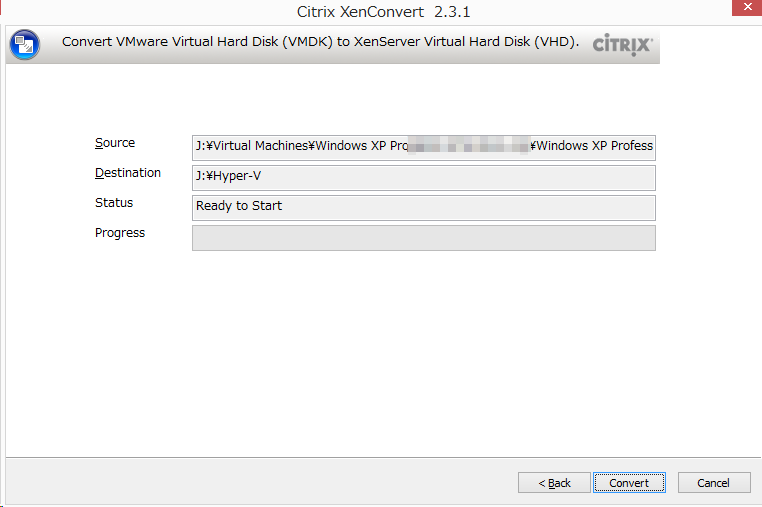Click the Source label
762x507 pixels.
(x=115, y=143)
